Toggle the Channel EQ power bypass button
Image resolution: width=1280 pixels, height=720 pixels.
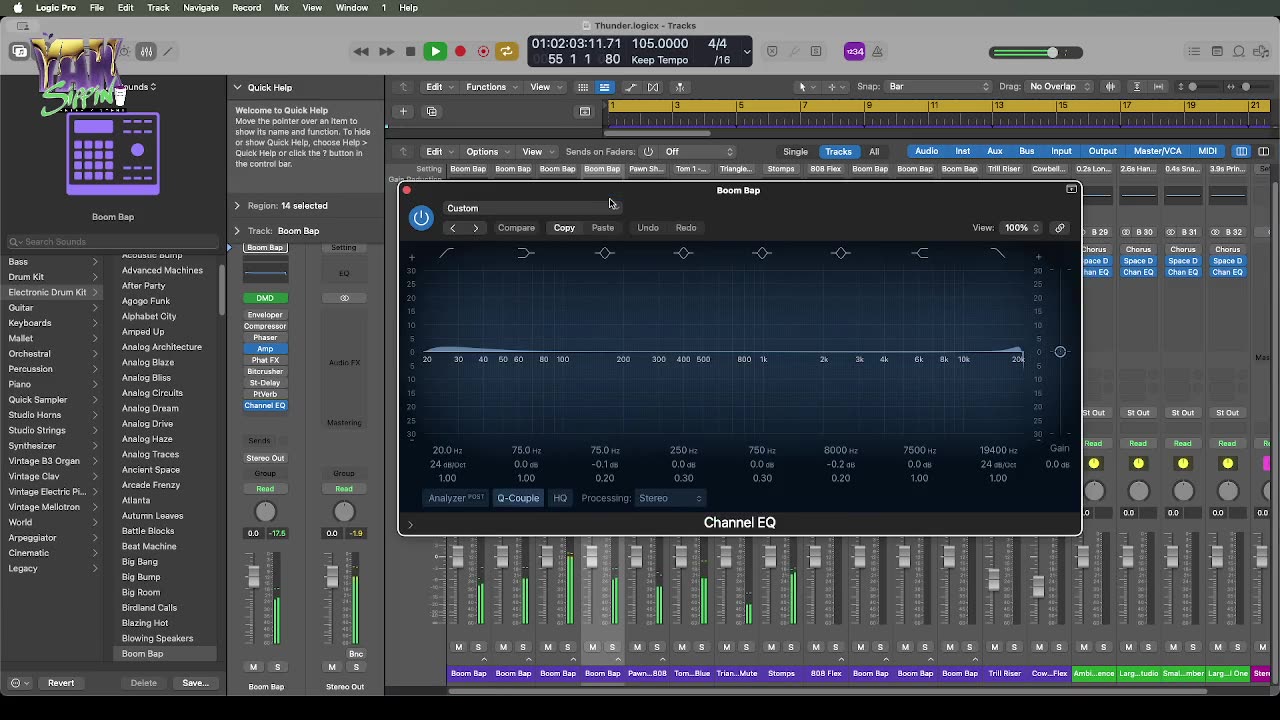[x=421, y=218]
